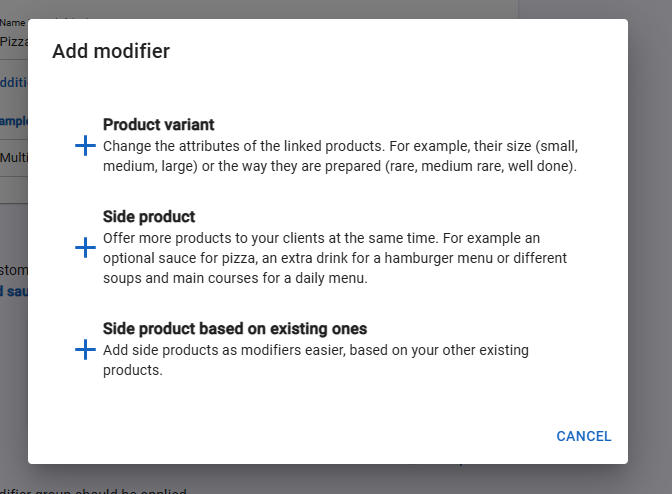Click the plus icon beside Product variant
The image size is (672, 494).
coord(85,146)
